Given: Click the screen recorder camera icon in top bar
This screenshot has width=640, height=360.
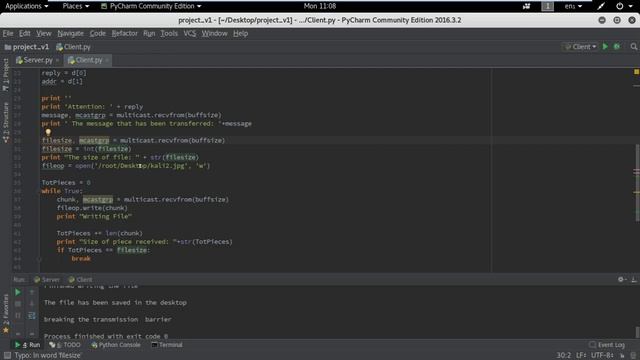Looking at the screenshot, I should click(527, 6).
